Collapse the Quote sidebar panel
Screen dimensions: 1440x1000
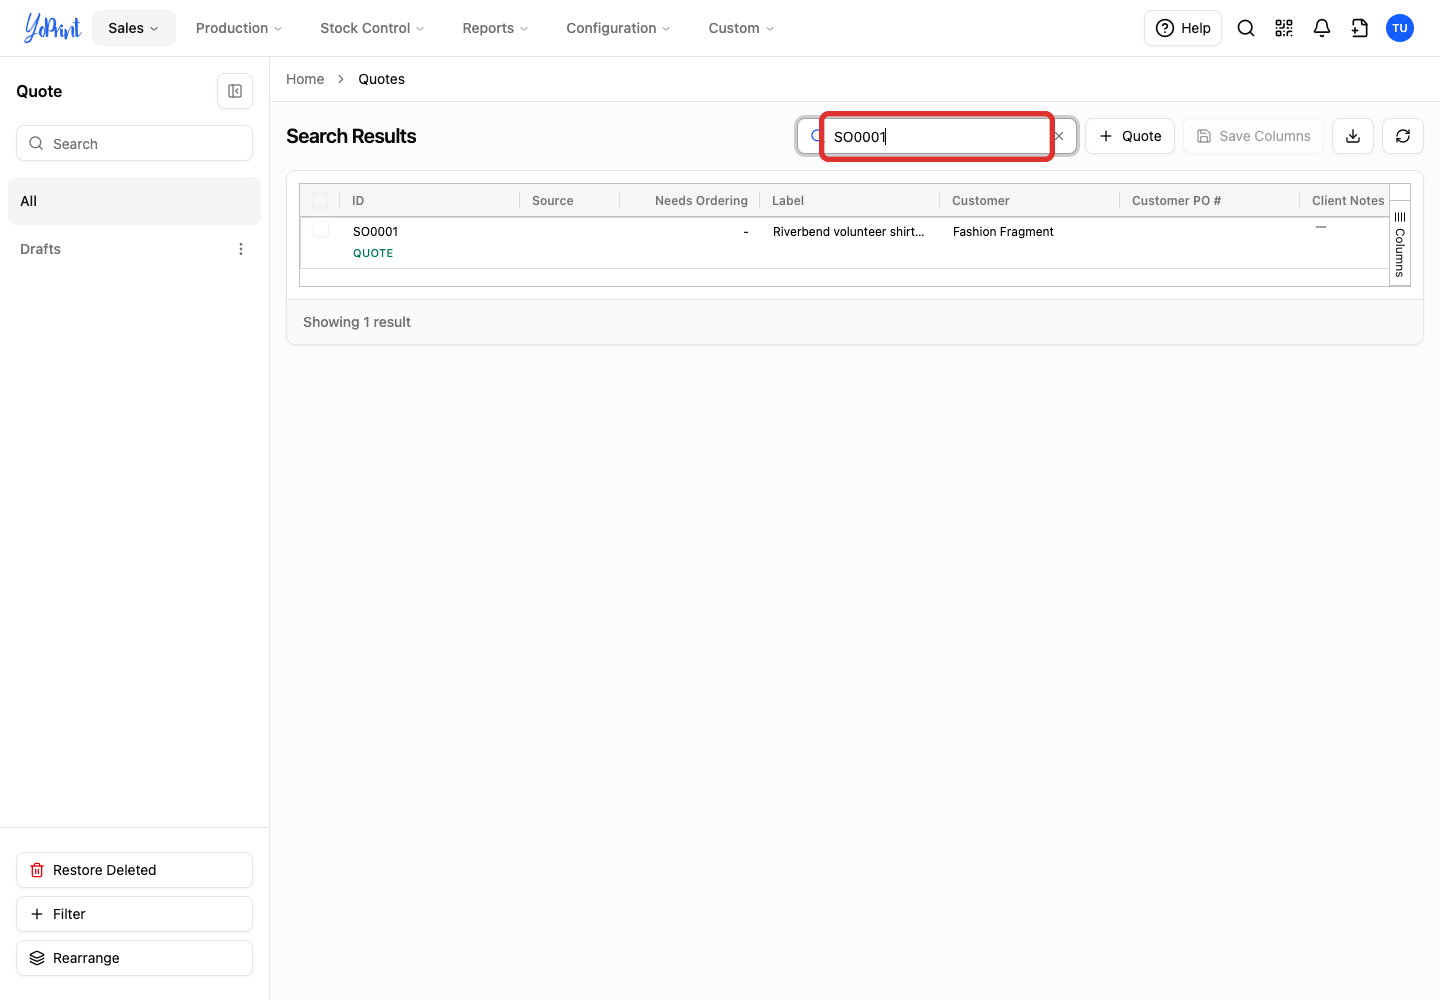coord(235,91)
